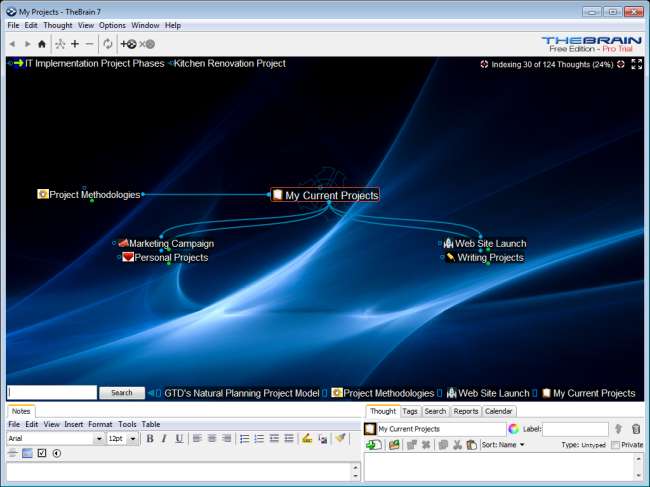Switch to the Calendar tab
Viewport: 650px width, 487px height.
pyautogui.click(x=498, y=411)
